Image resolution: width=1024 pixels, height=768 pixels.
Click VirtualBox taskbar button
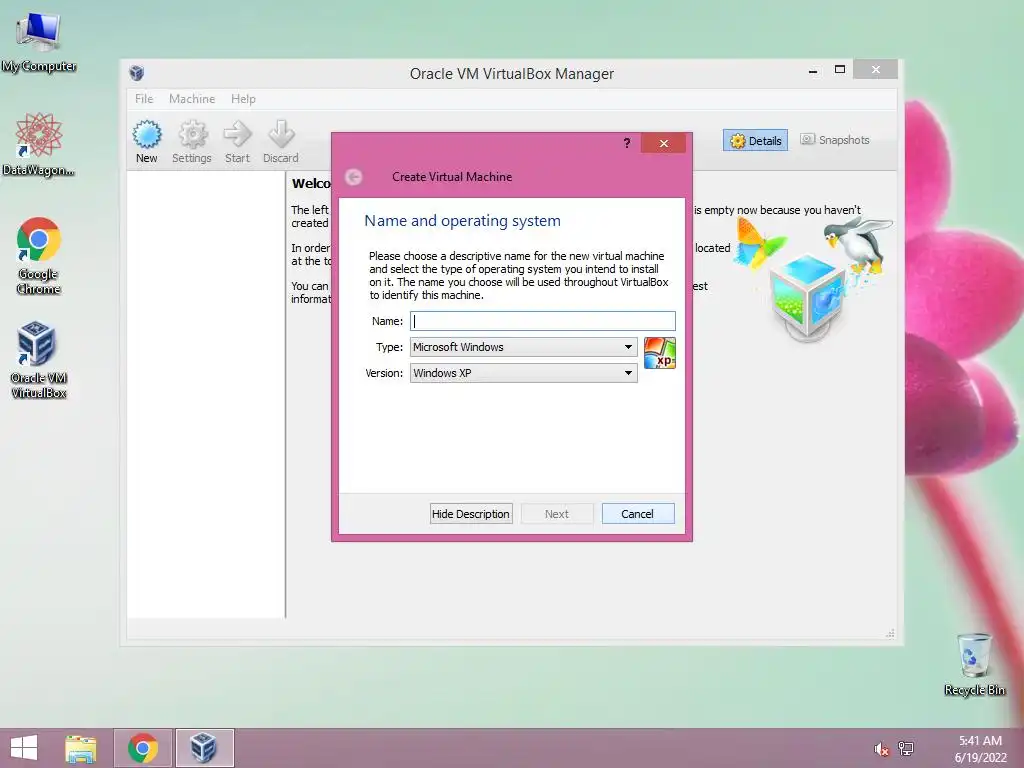[x=204, y=748]
